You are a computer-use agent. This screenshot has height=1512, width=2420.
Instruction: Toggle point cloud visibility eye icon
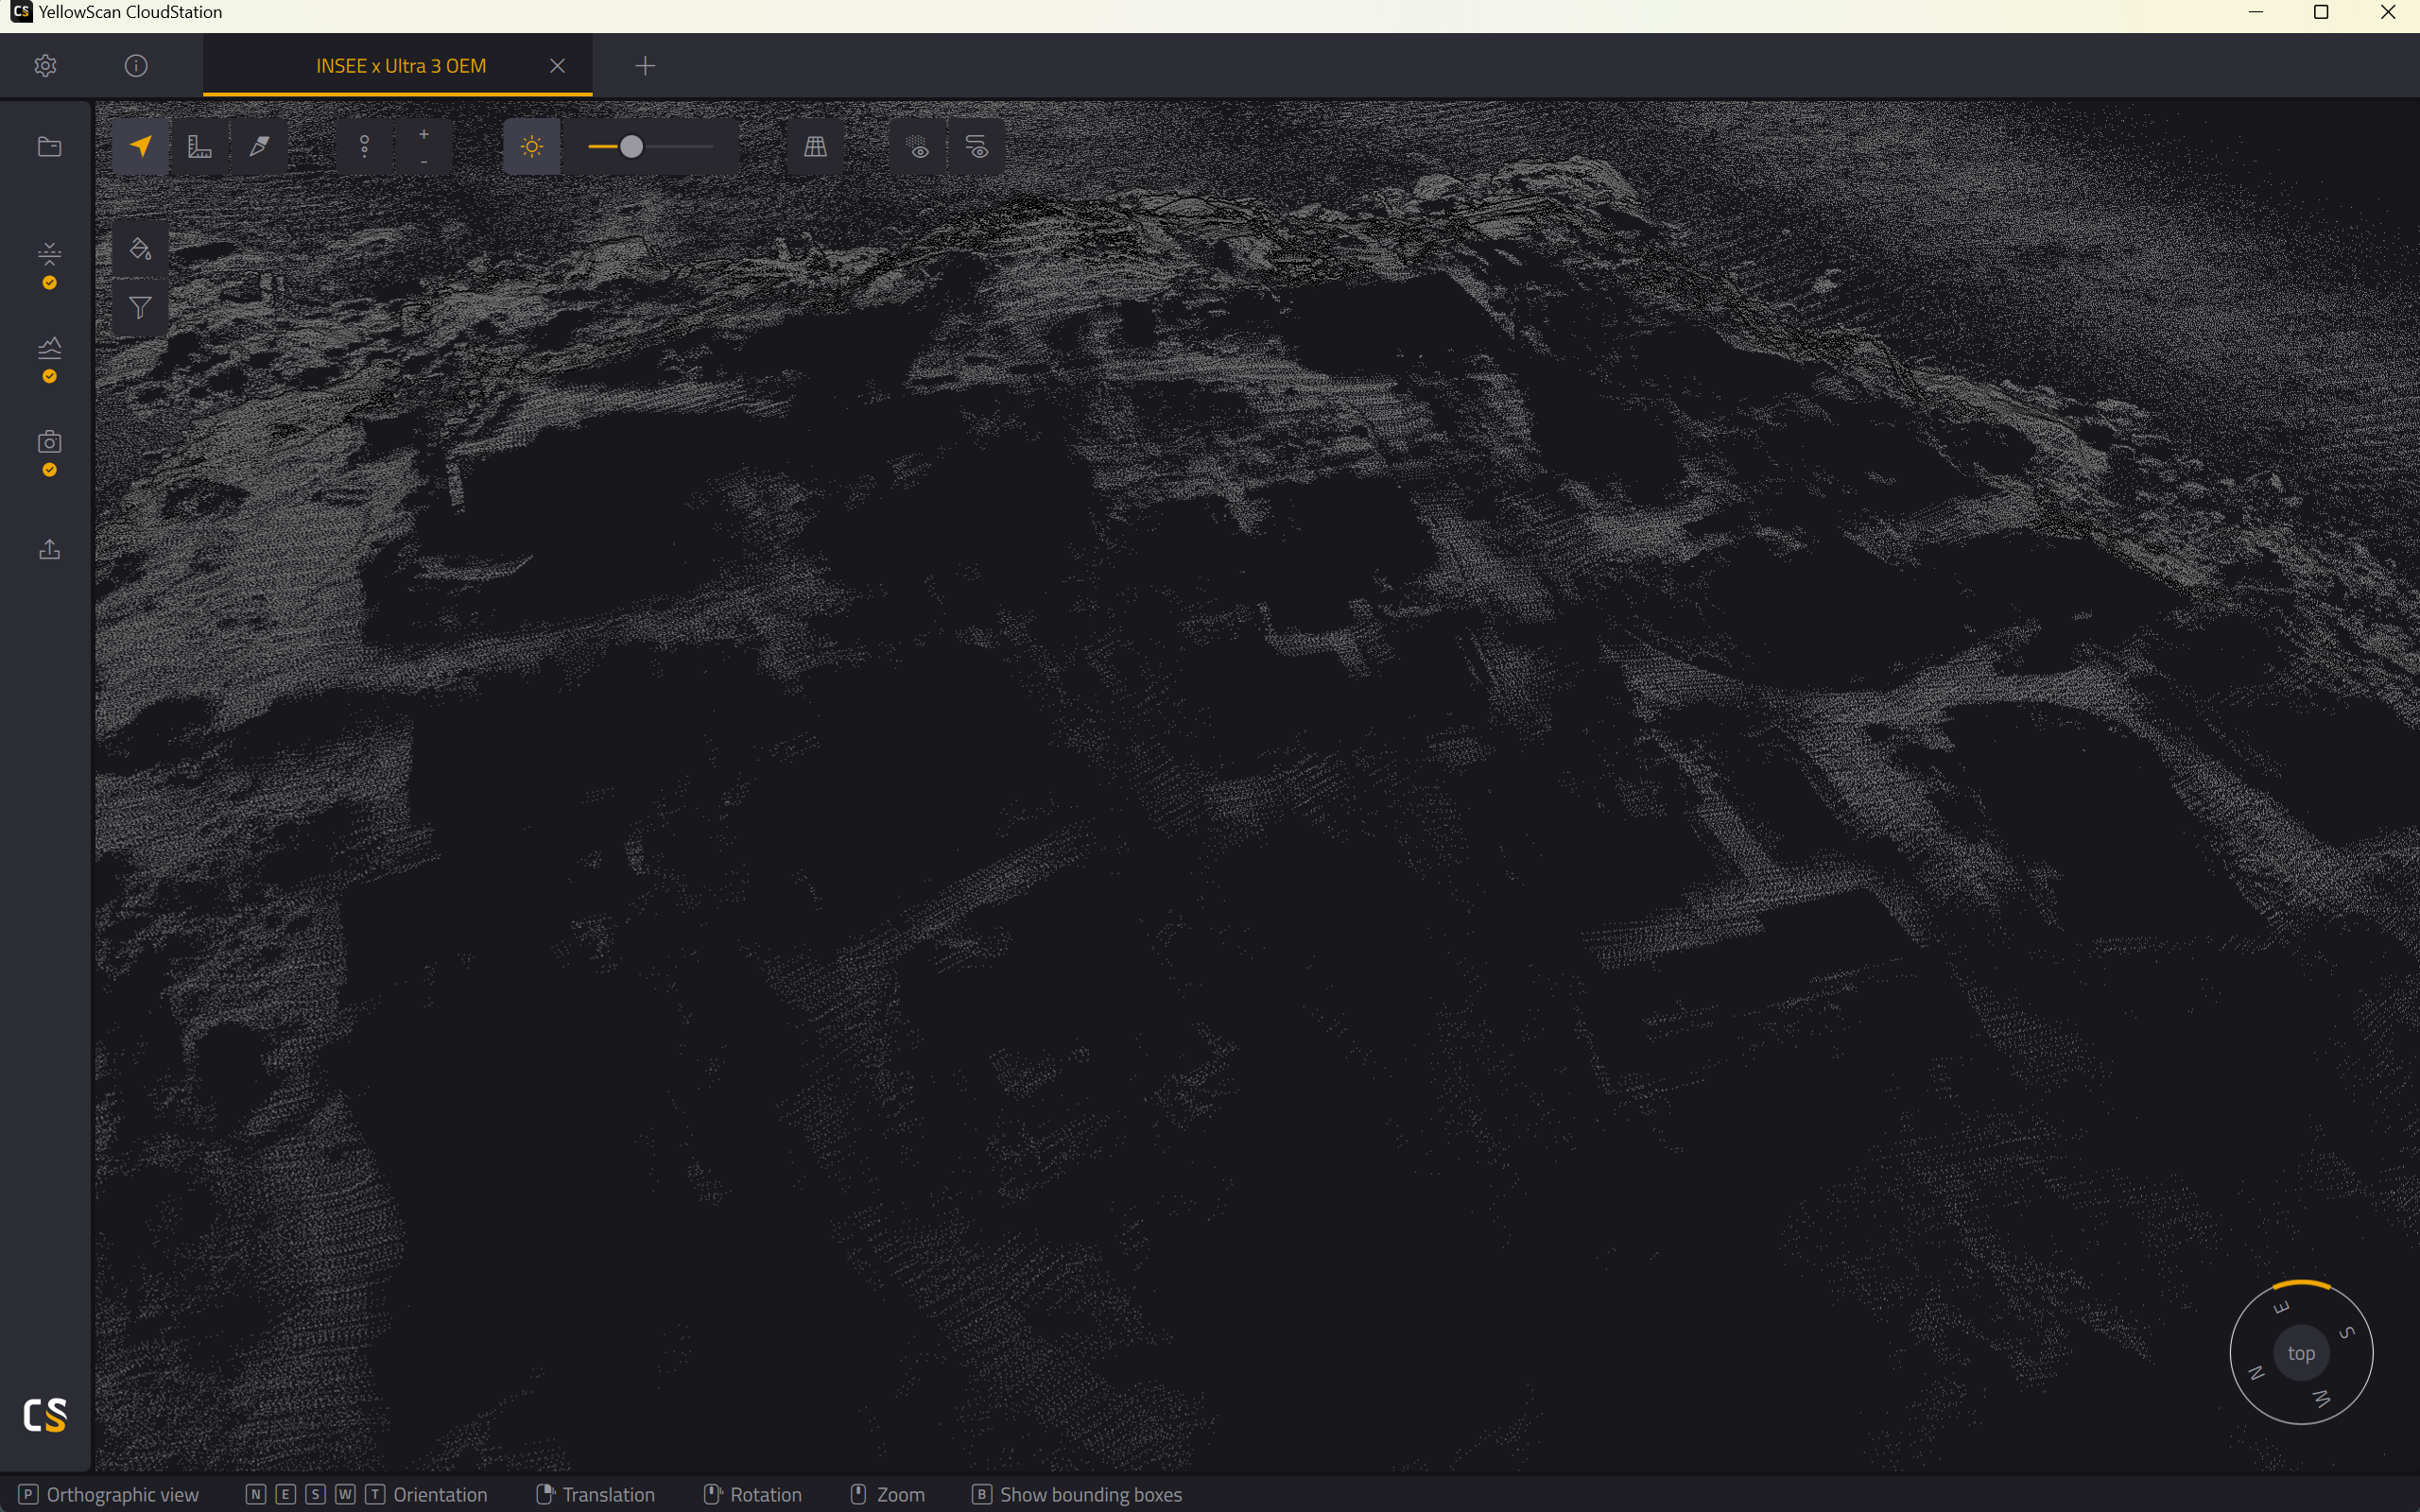click(x=918, y=147)
